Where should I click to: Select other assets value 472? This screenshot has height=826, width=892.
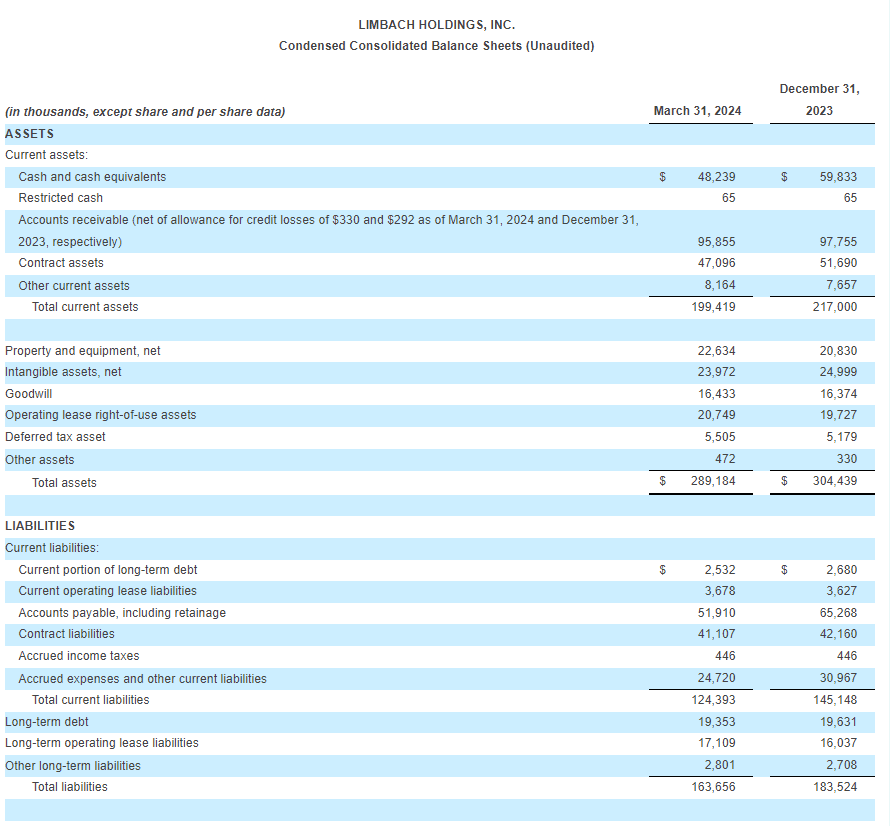coord(725,459)
